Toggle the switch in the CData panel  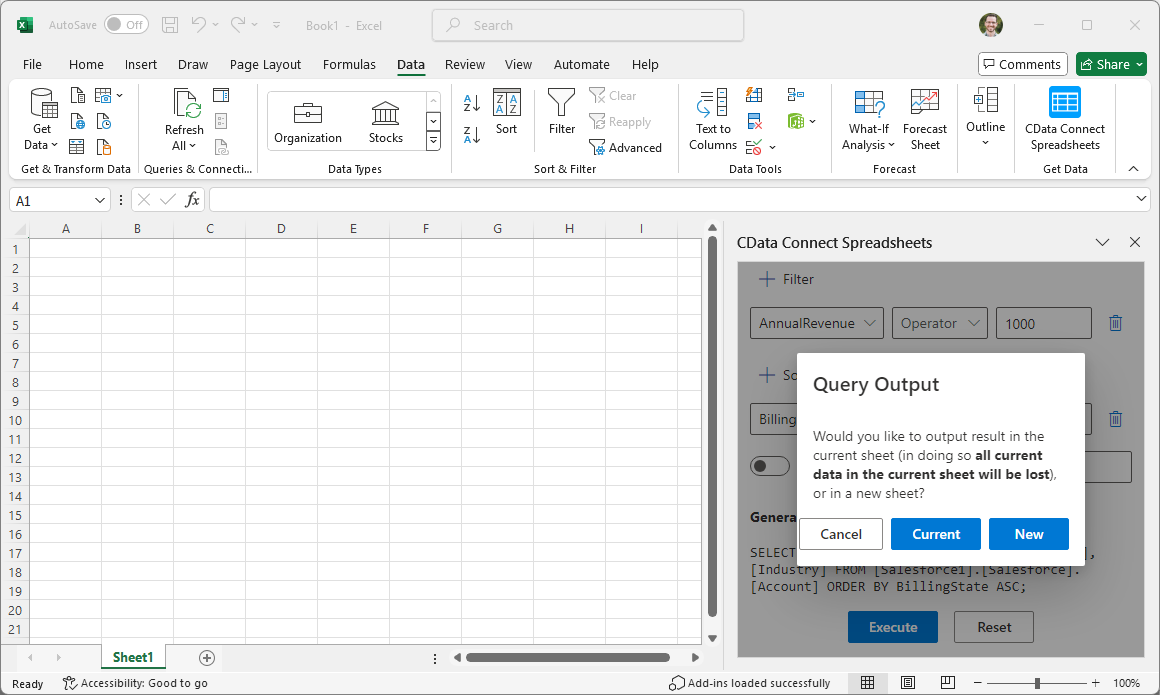770,466
